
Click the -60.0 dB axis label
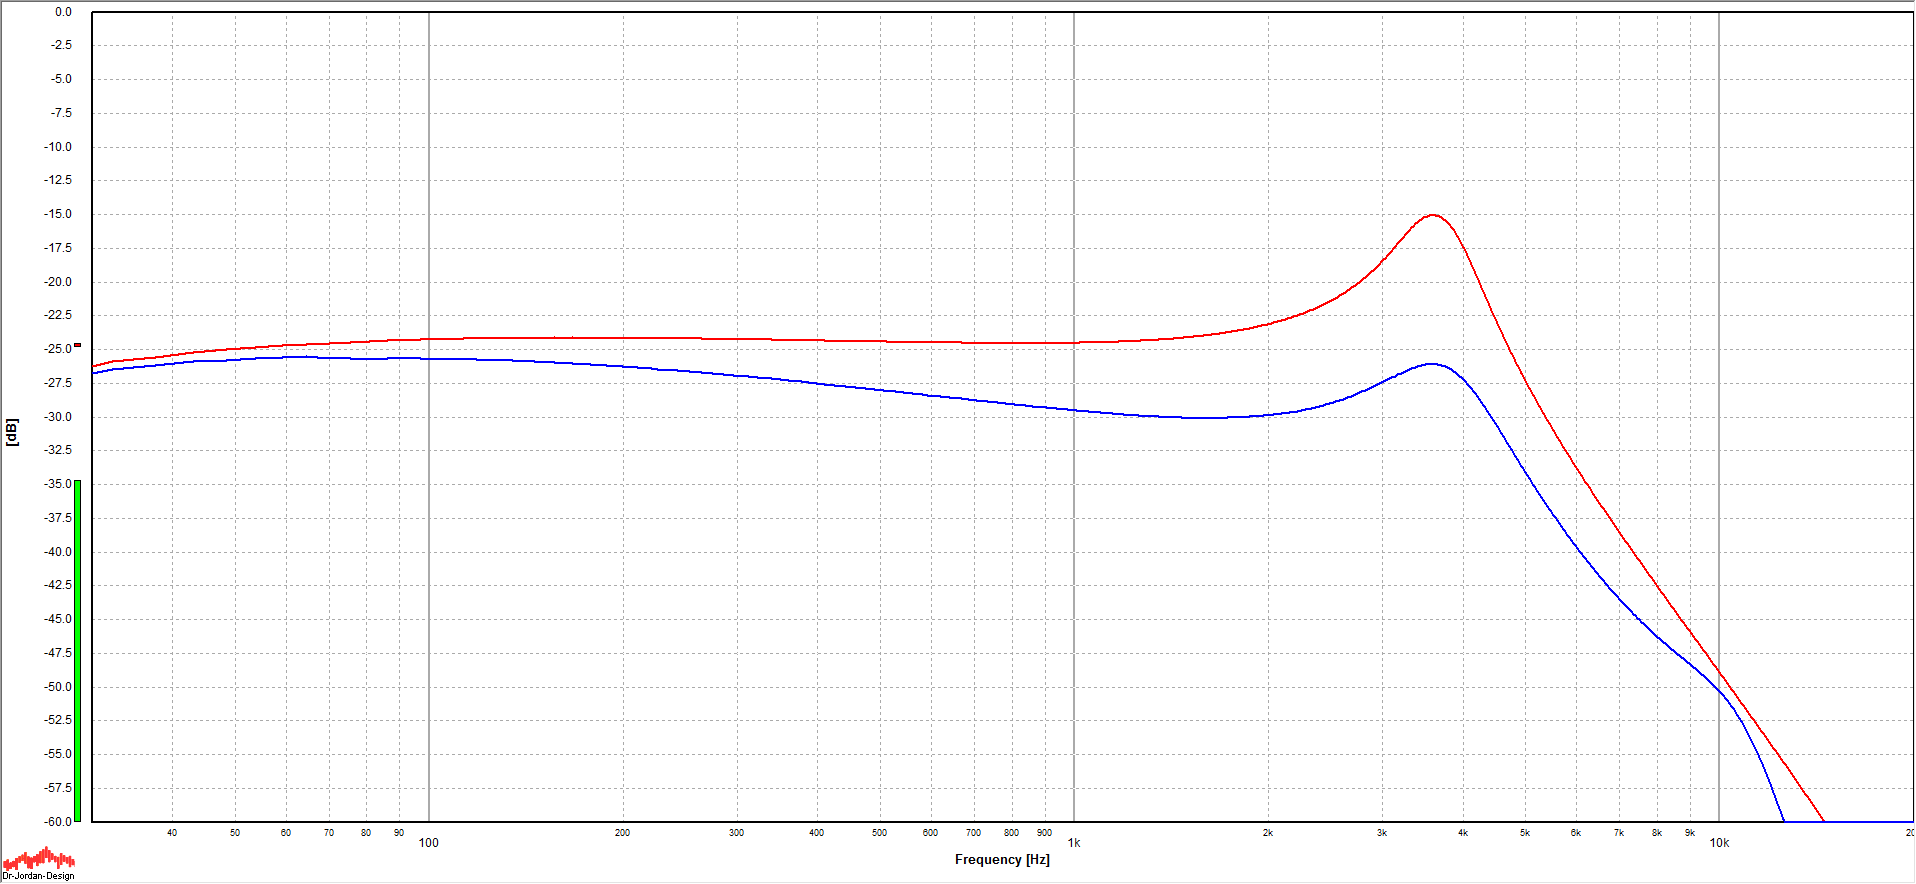pos(59,821)
